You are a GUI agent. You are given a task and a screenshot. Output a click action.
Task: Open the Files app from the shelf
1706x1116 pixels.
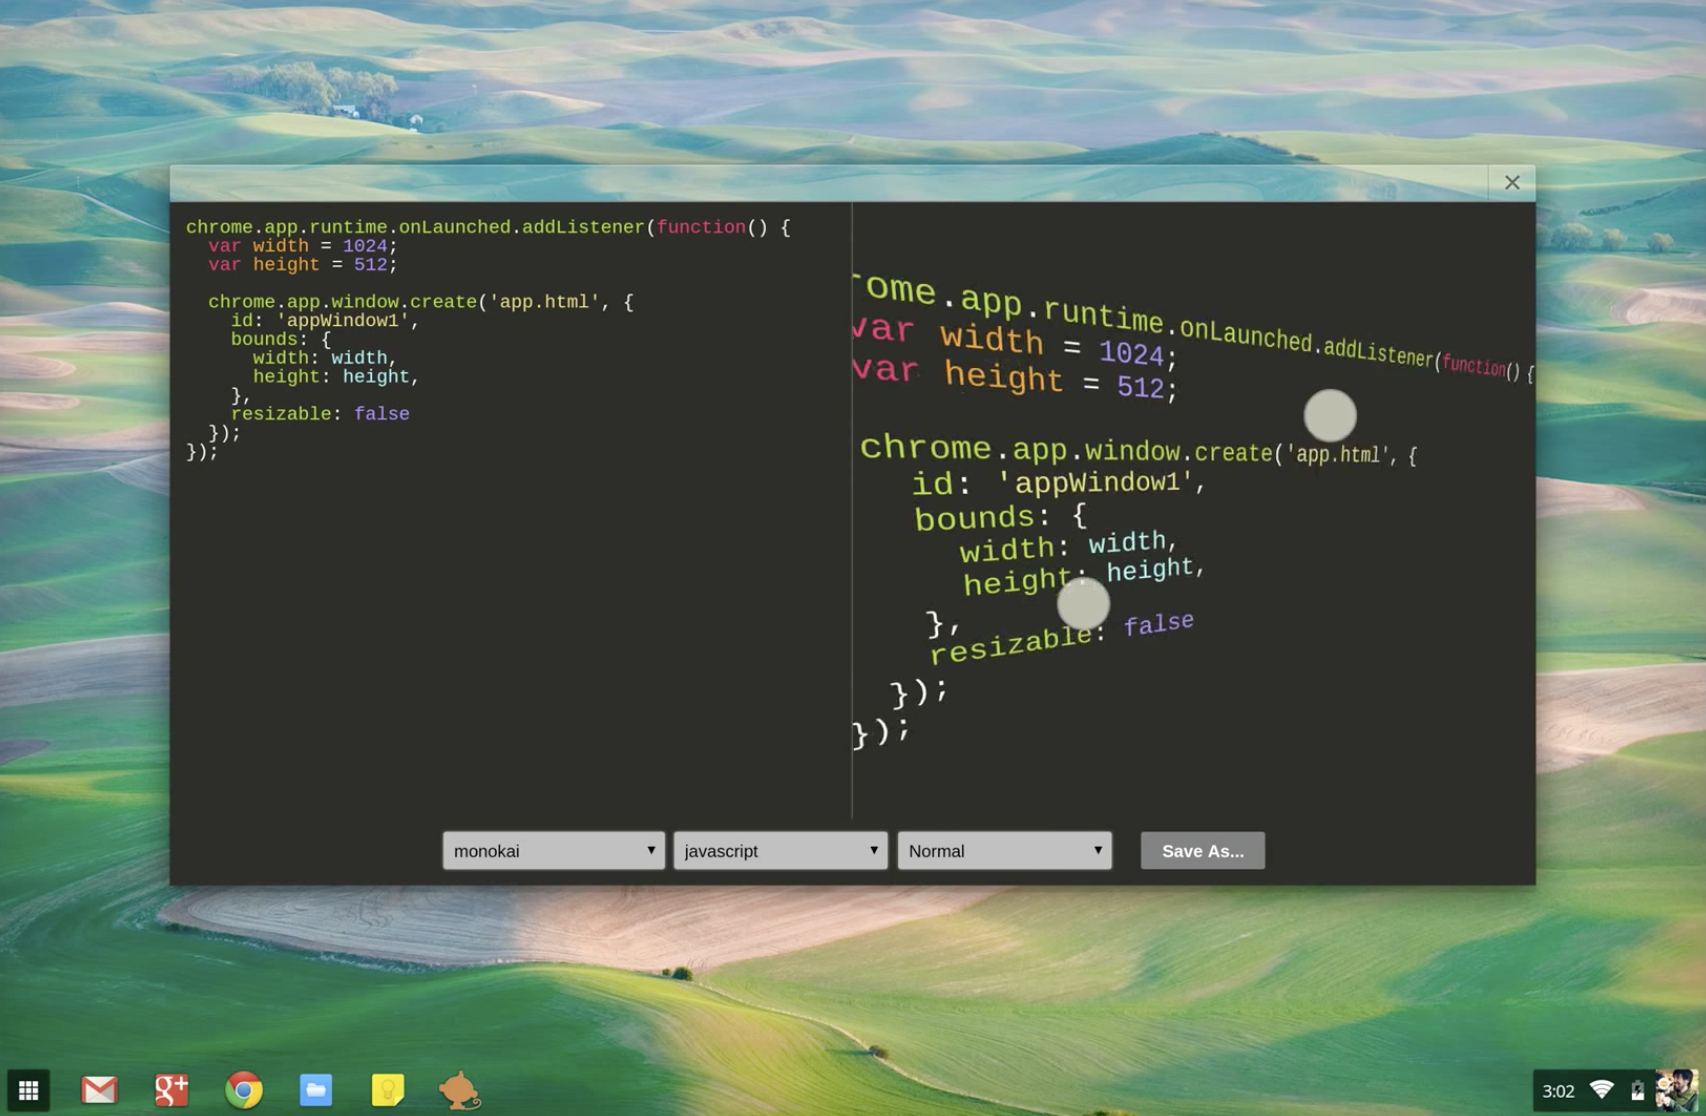[x=316, y=1090]
